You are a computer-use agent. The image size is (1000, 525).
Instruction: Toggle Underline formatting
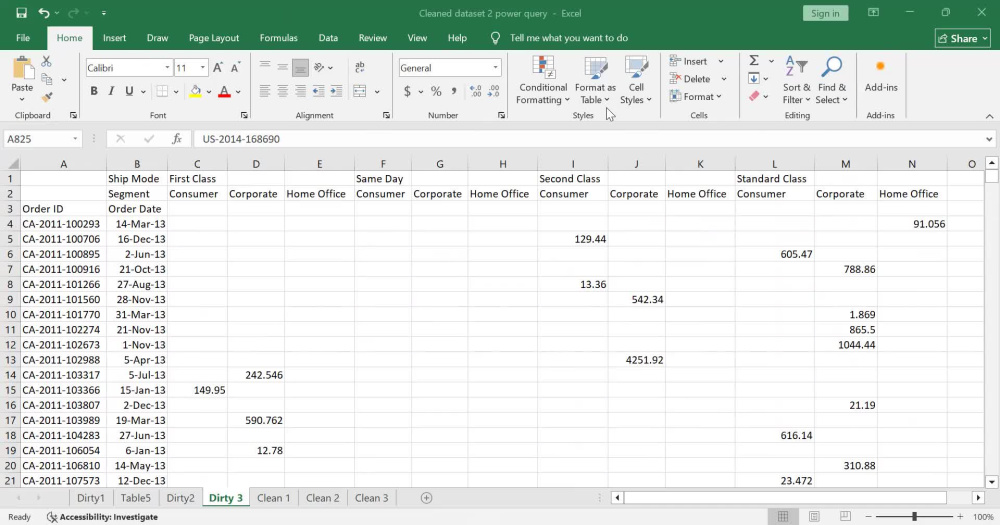tap(129, 91)
